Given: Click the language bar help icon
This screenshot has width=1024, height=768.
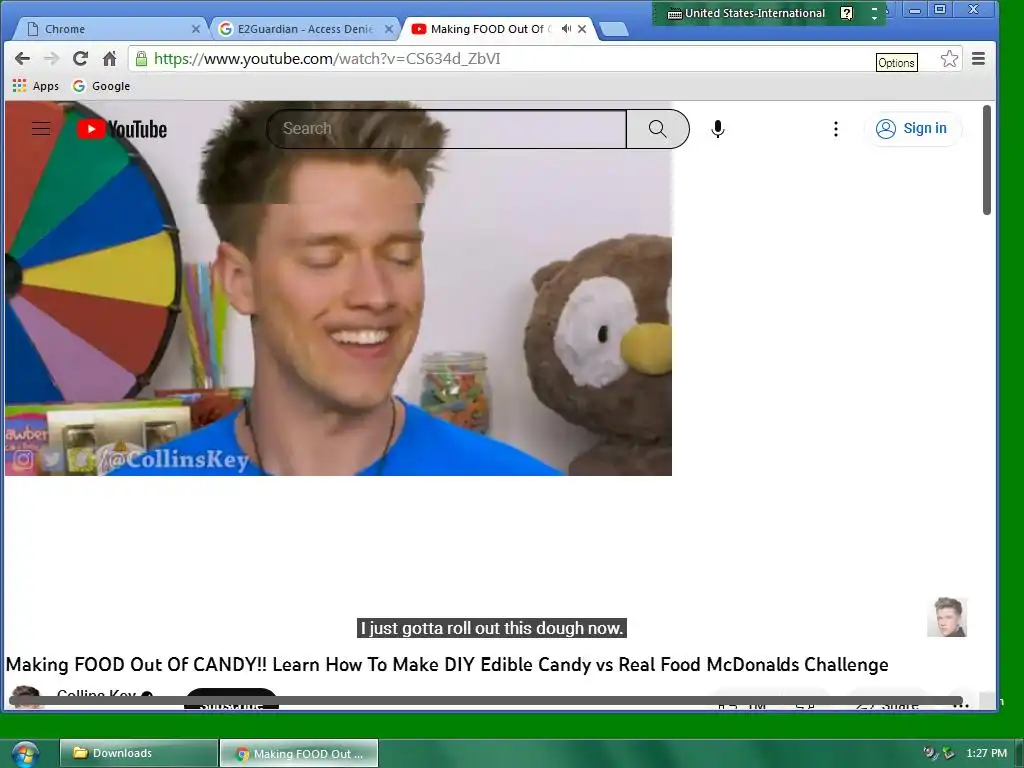Looking at the screenshot, I should click(x=846, y=13).
